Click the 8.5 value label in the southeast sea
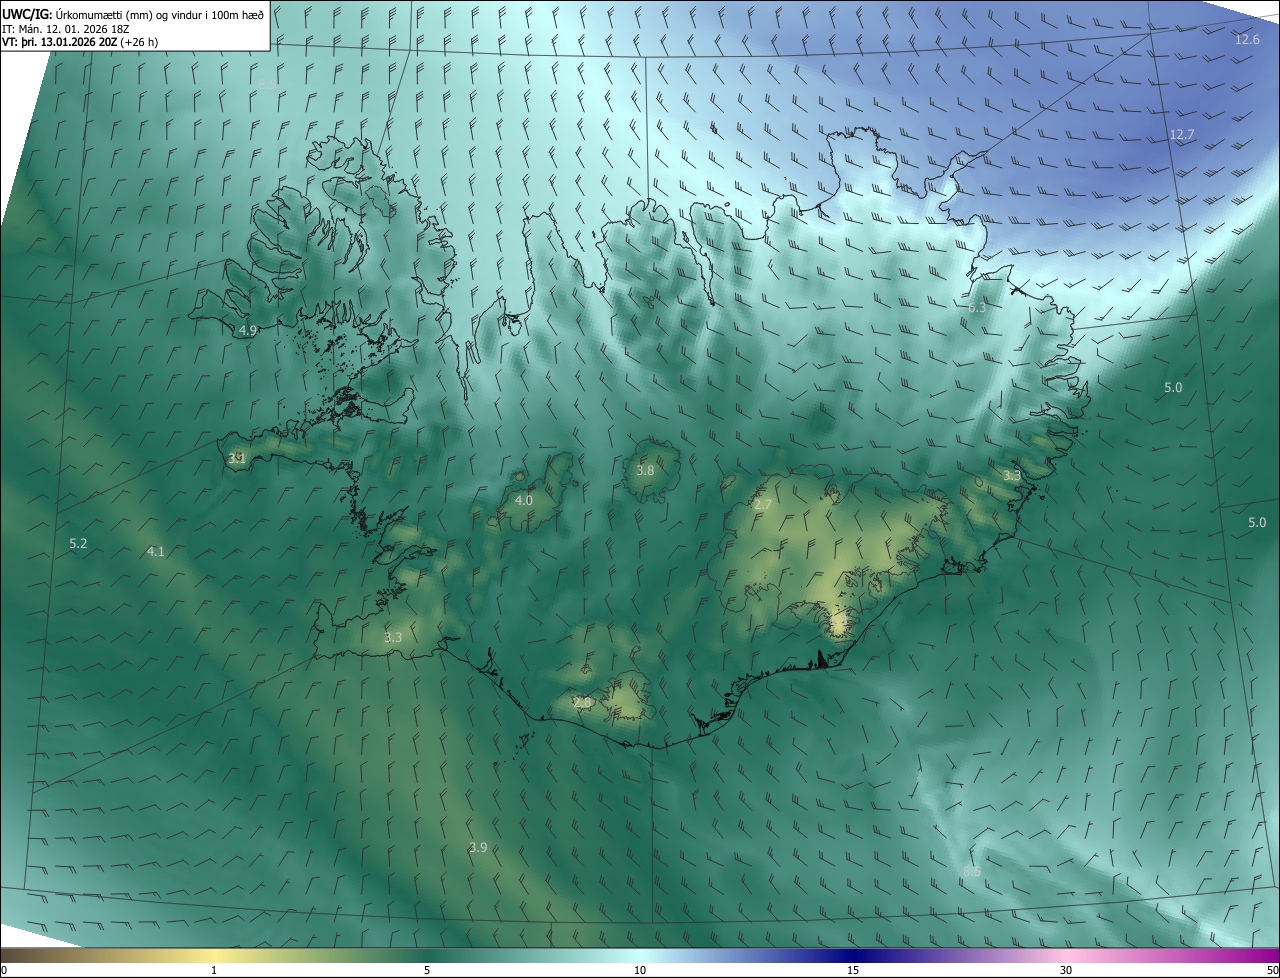This screenshot has height=978, width=1280. click(972, 872)
